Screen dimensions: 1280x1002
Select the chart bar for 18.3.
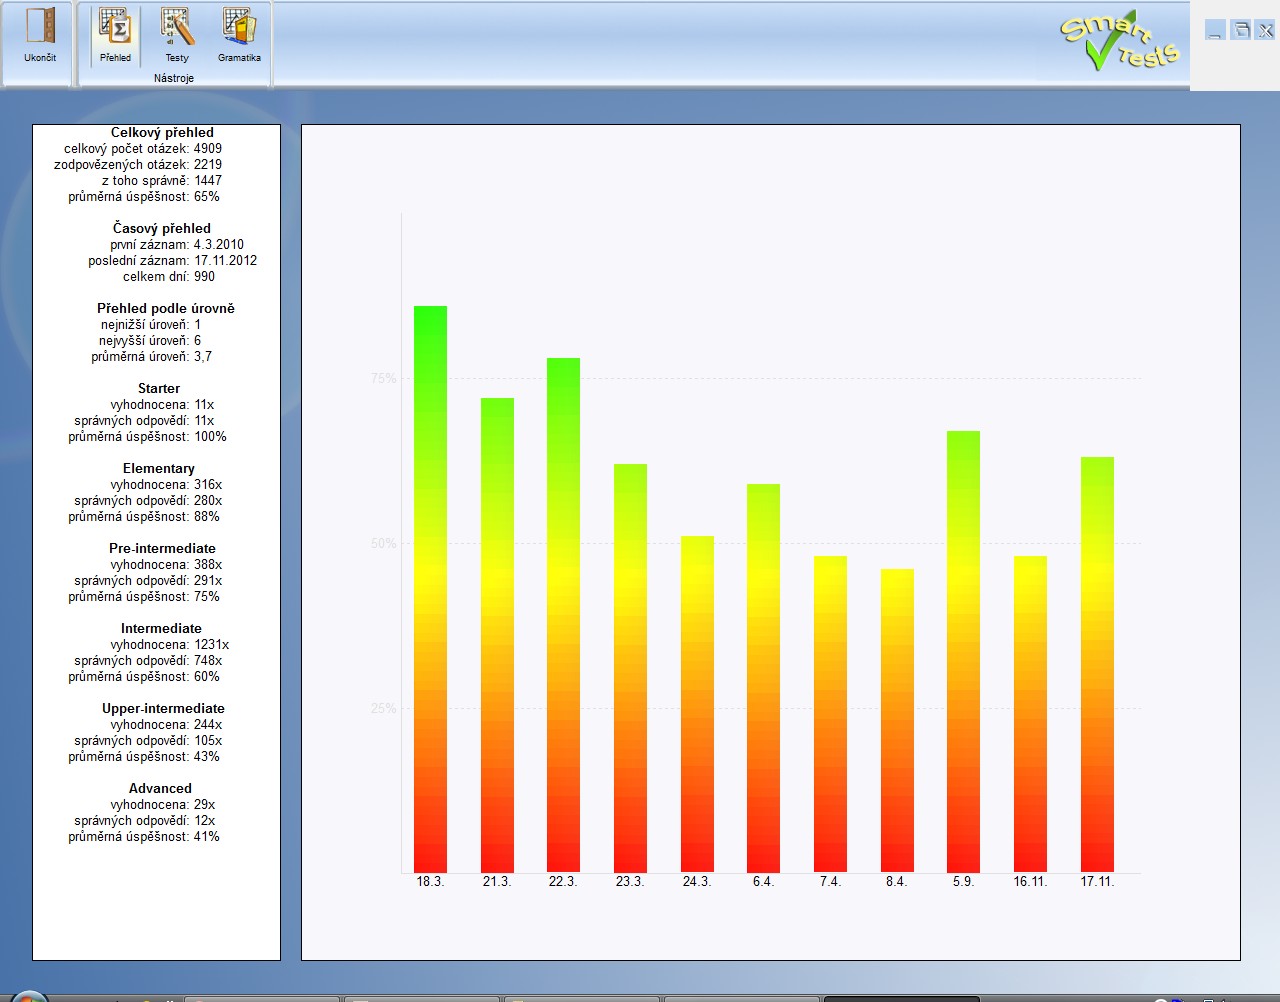coord(430,590)
